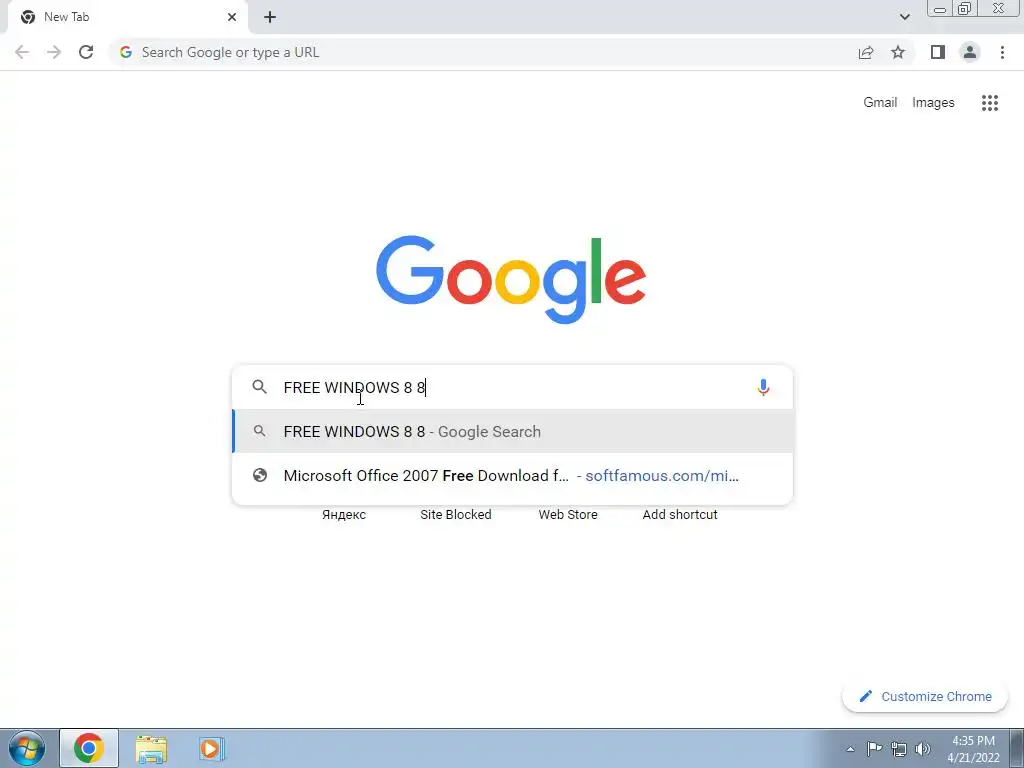Viewport: 1024px width, 768px height.
Task: Share this page icon in address bar
Action: point(866,52)
